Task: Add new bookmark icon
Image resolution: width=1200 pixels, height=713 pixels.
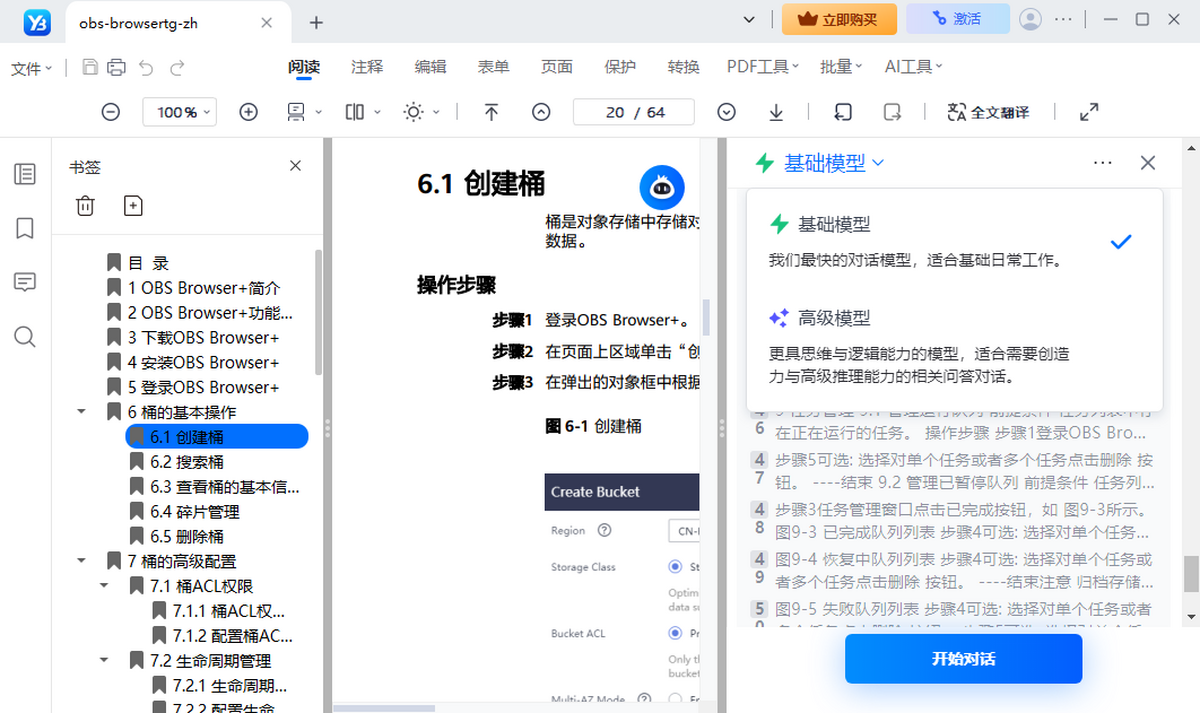Action: pyautogui.click(x=133, y=205)
